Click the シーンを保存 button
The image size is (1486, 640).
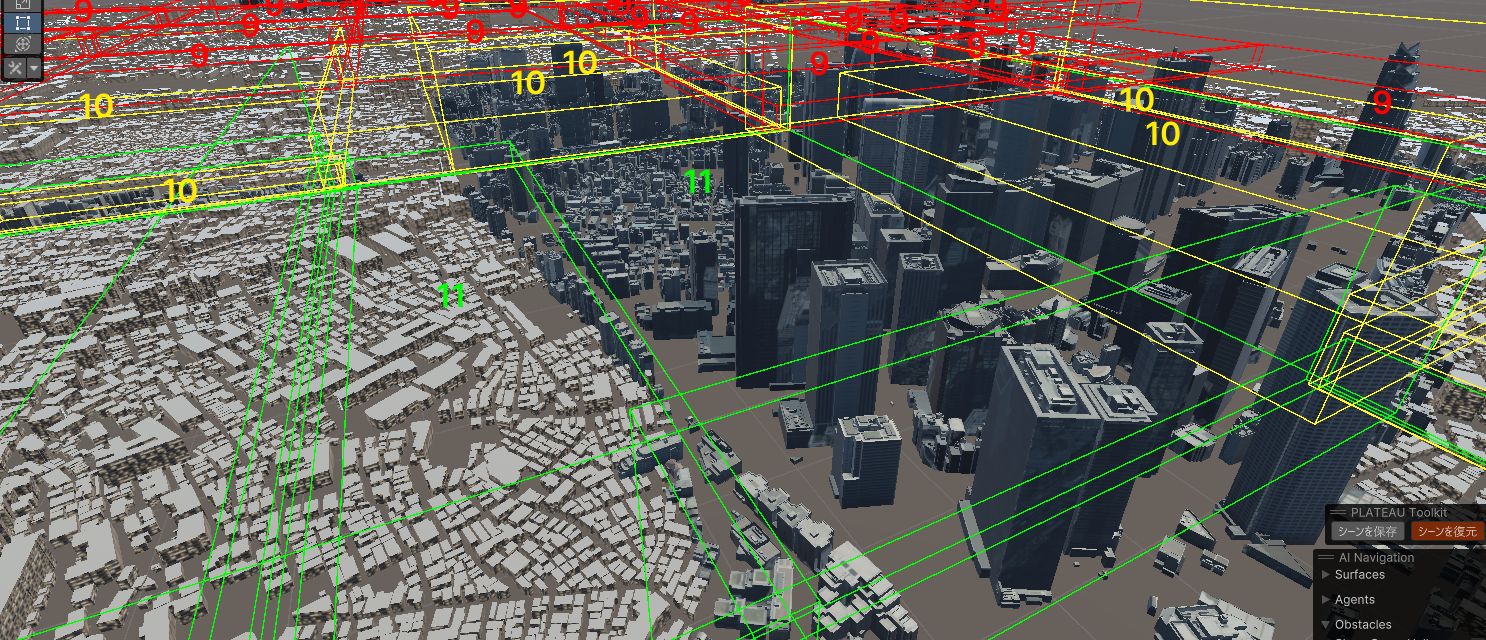point(1367,531)
